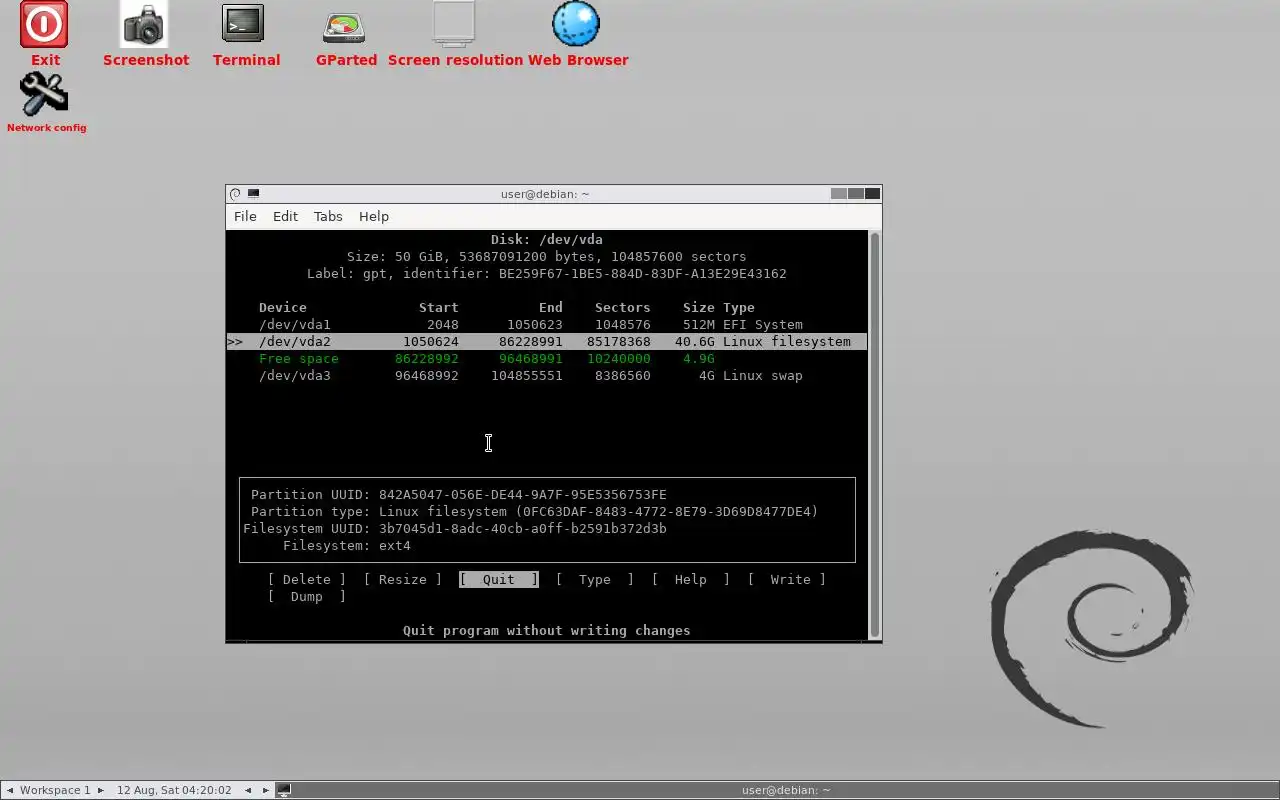
Task: Click the Debian swirl icon in terminal title bar
Action: click(235, 194)
